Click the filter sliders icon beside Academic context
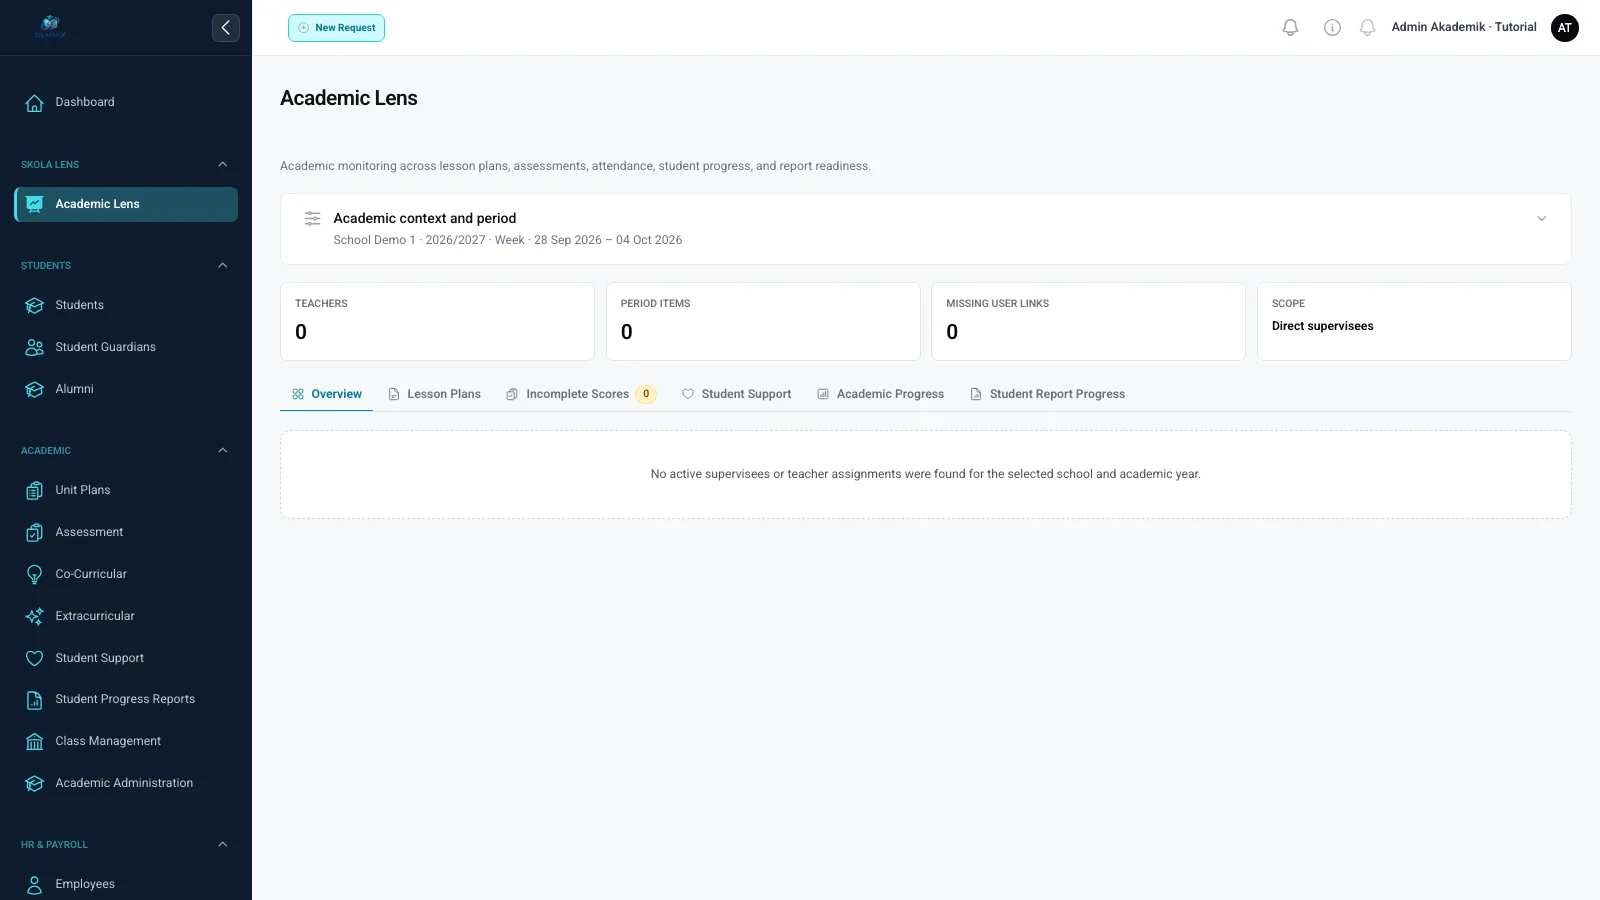The width and height of the screenshot is (1600, 900). (312, 218)
